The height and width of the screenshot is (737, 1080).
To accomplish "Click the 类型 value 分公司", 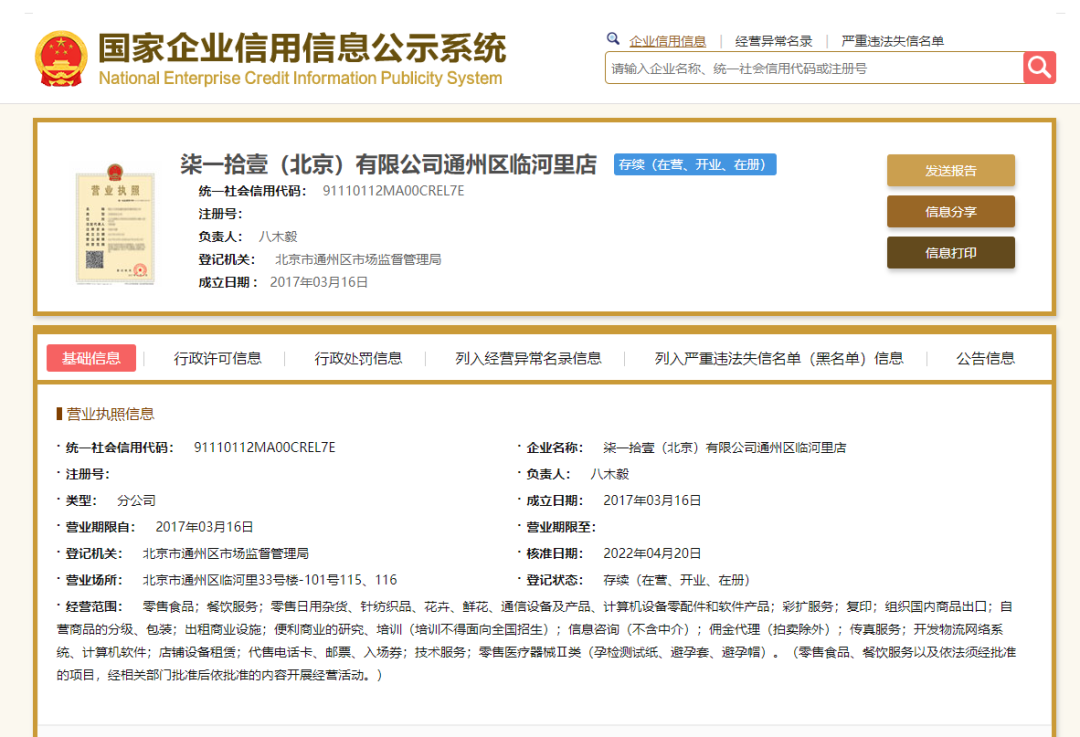I will (136, 501).
